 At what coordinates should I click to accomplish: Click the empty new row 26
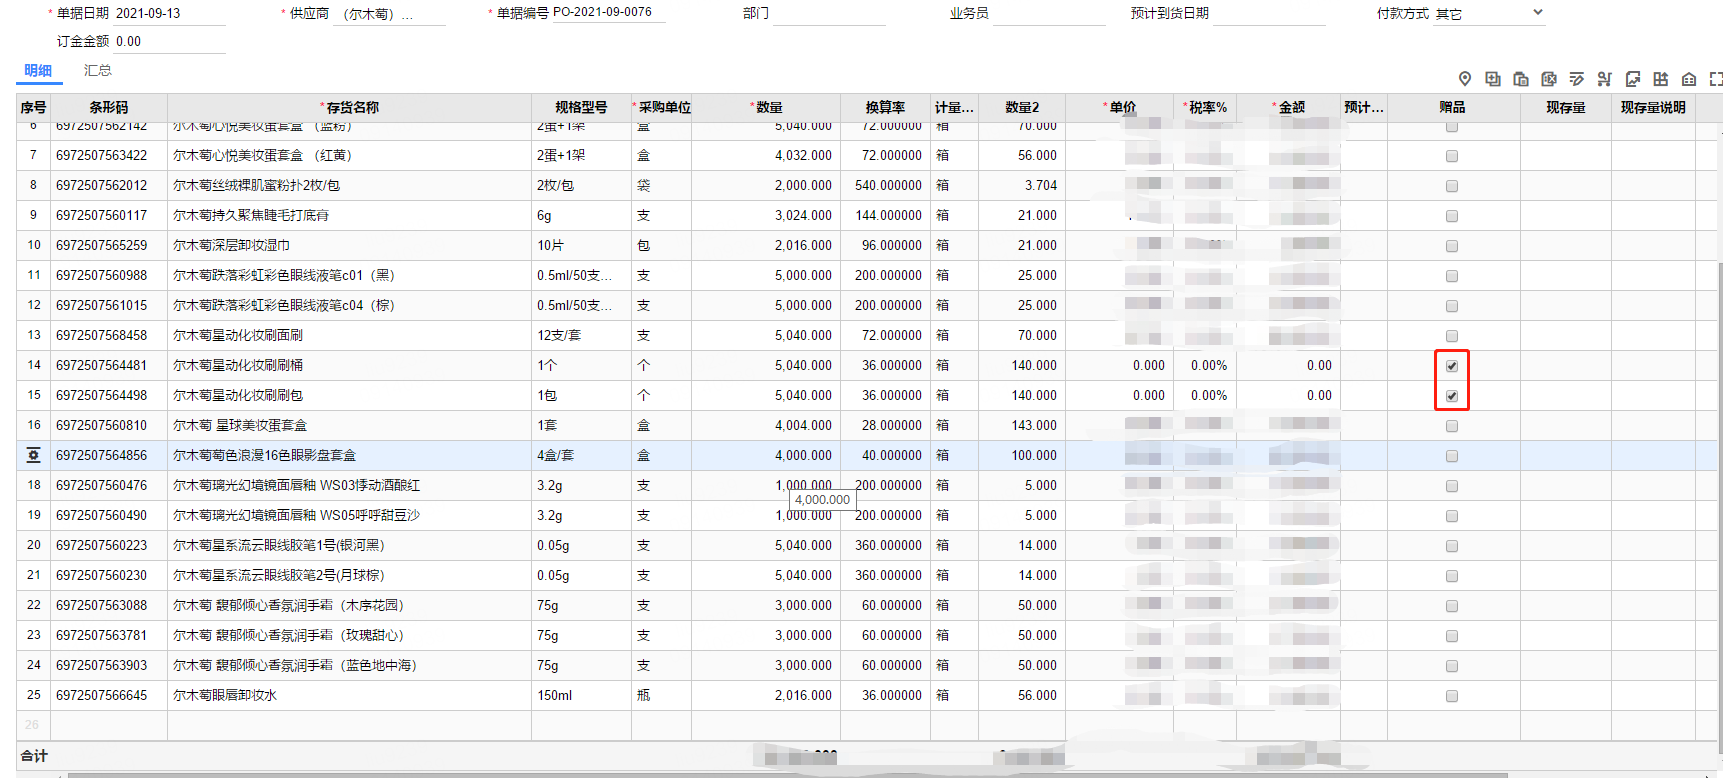[x=866, y=725]
